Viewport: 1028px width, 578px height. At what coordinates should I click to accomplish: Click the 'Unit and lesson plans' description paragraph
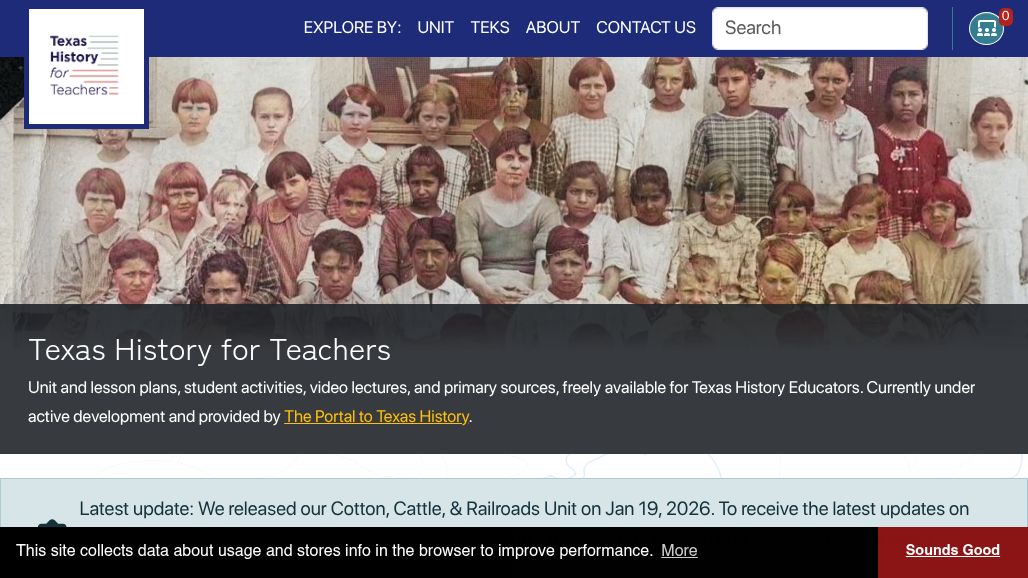pos(502,402)
